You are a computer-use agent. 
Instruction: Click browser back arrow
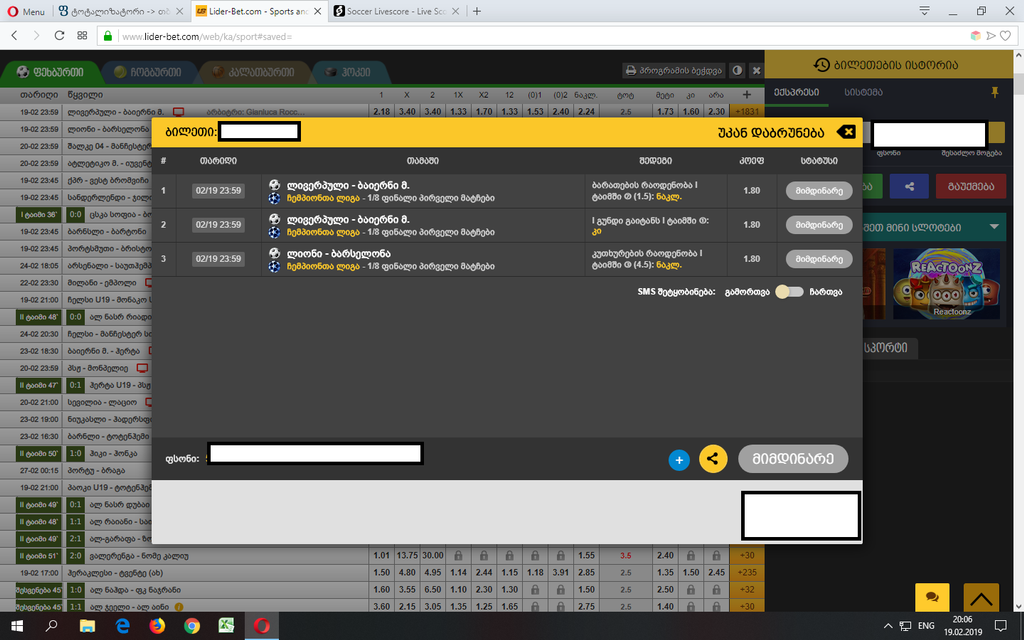click(x=15, y=36)
